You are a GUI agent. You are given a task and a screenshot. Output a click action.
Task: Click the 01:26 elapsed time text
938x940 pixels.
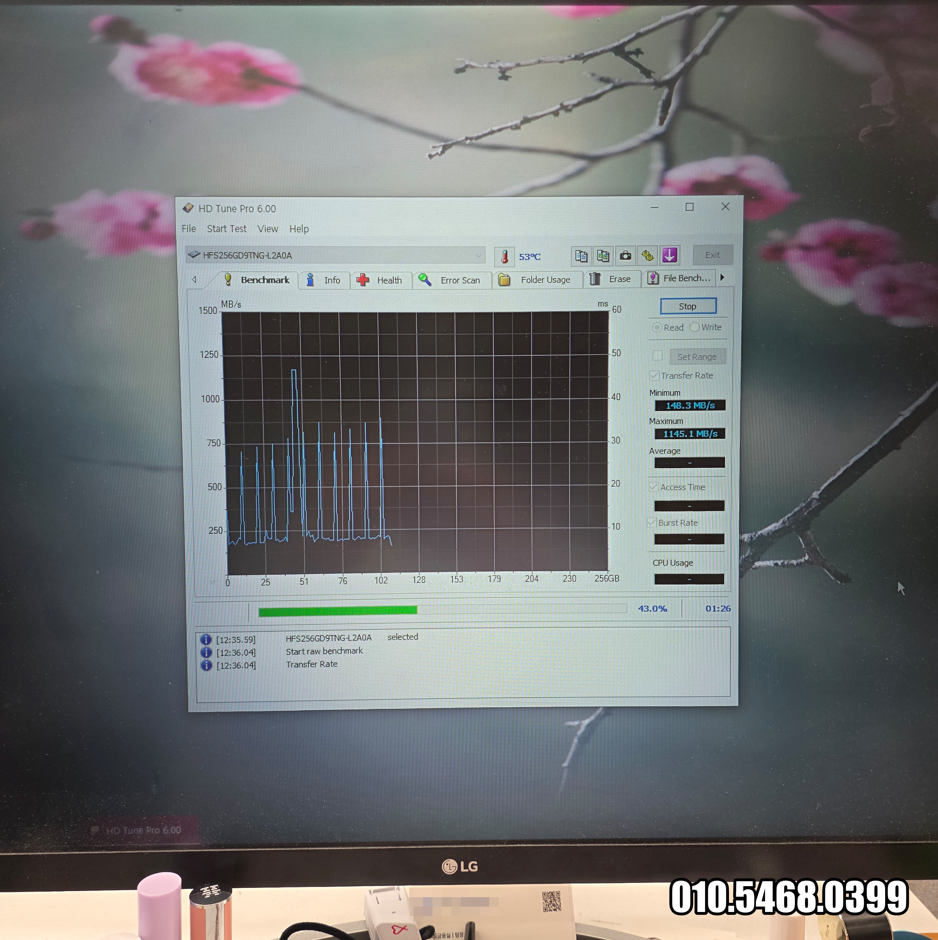tap(717, 608)
